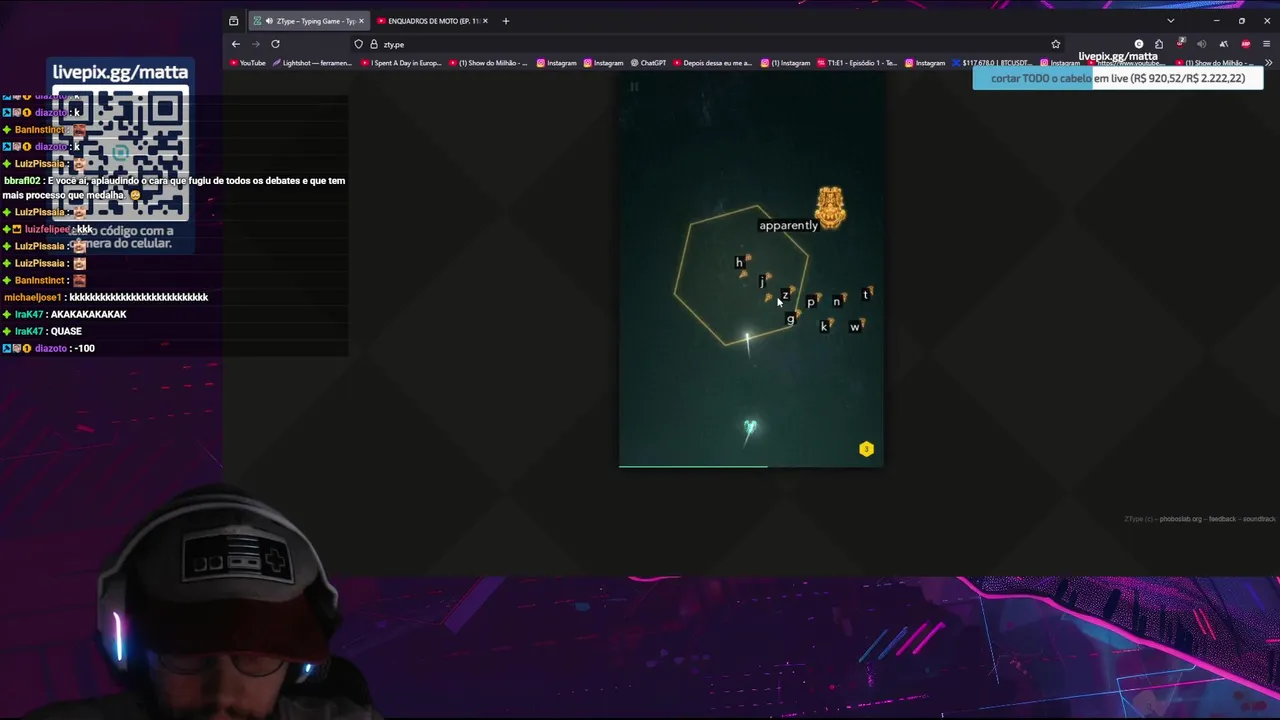The width and height of the screenshot is (1280, 720).
Task: Open the phoboslab.org footer link
Action: coord(1181,519)
